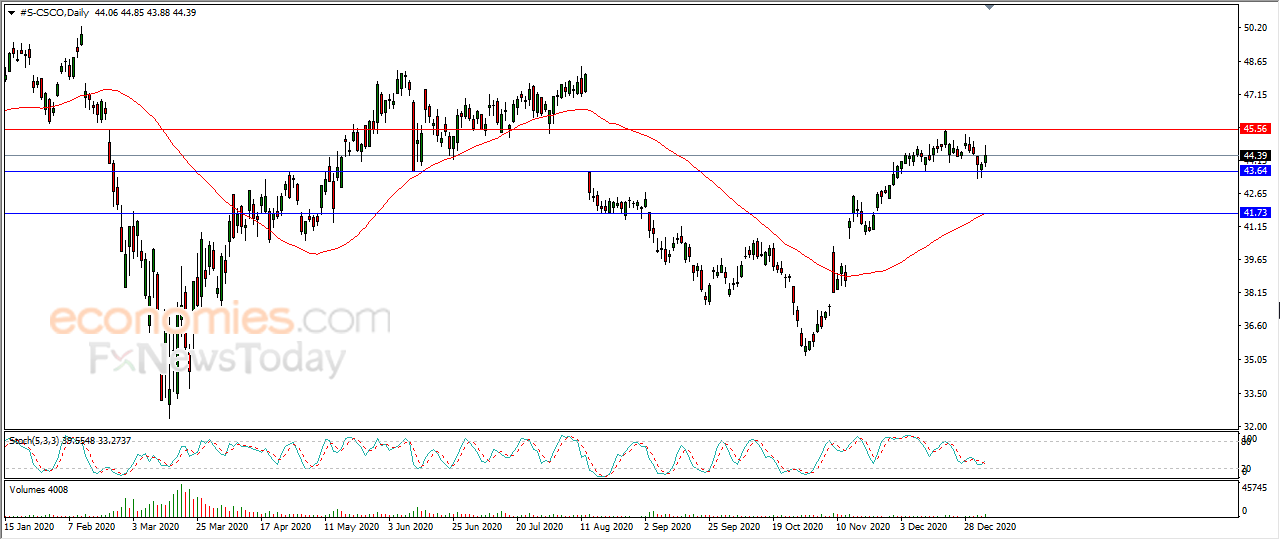Click the 36.60 price axis label
Viewport: 1280px width, 540px height.
pos(1254,326)
